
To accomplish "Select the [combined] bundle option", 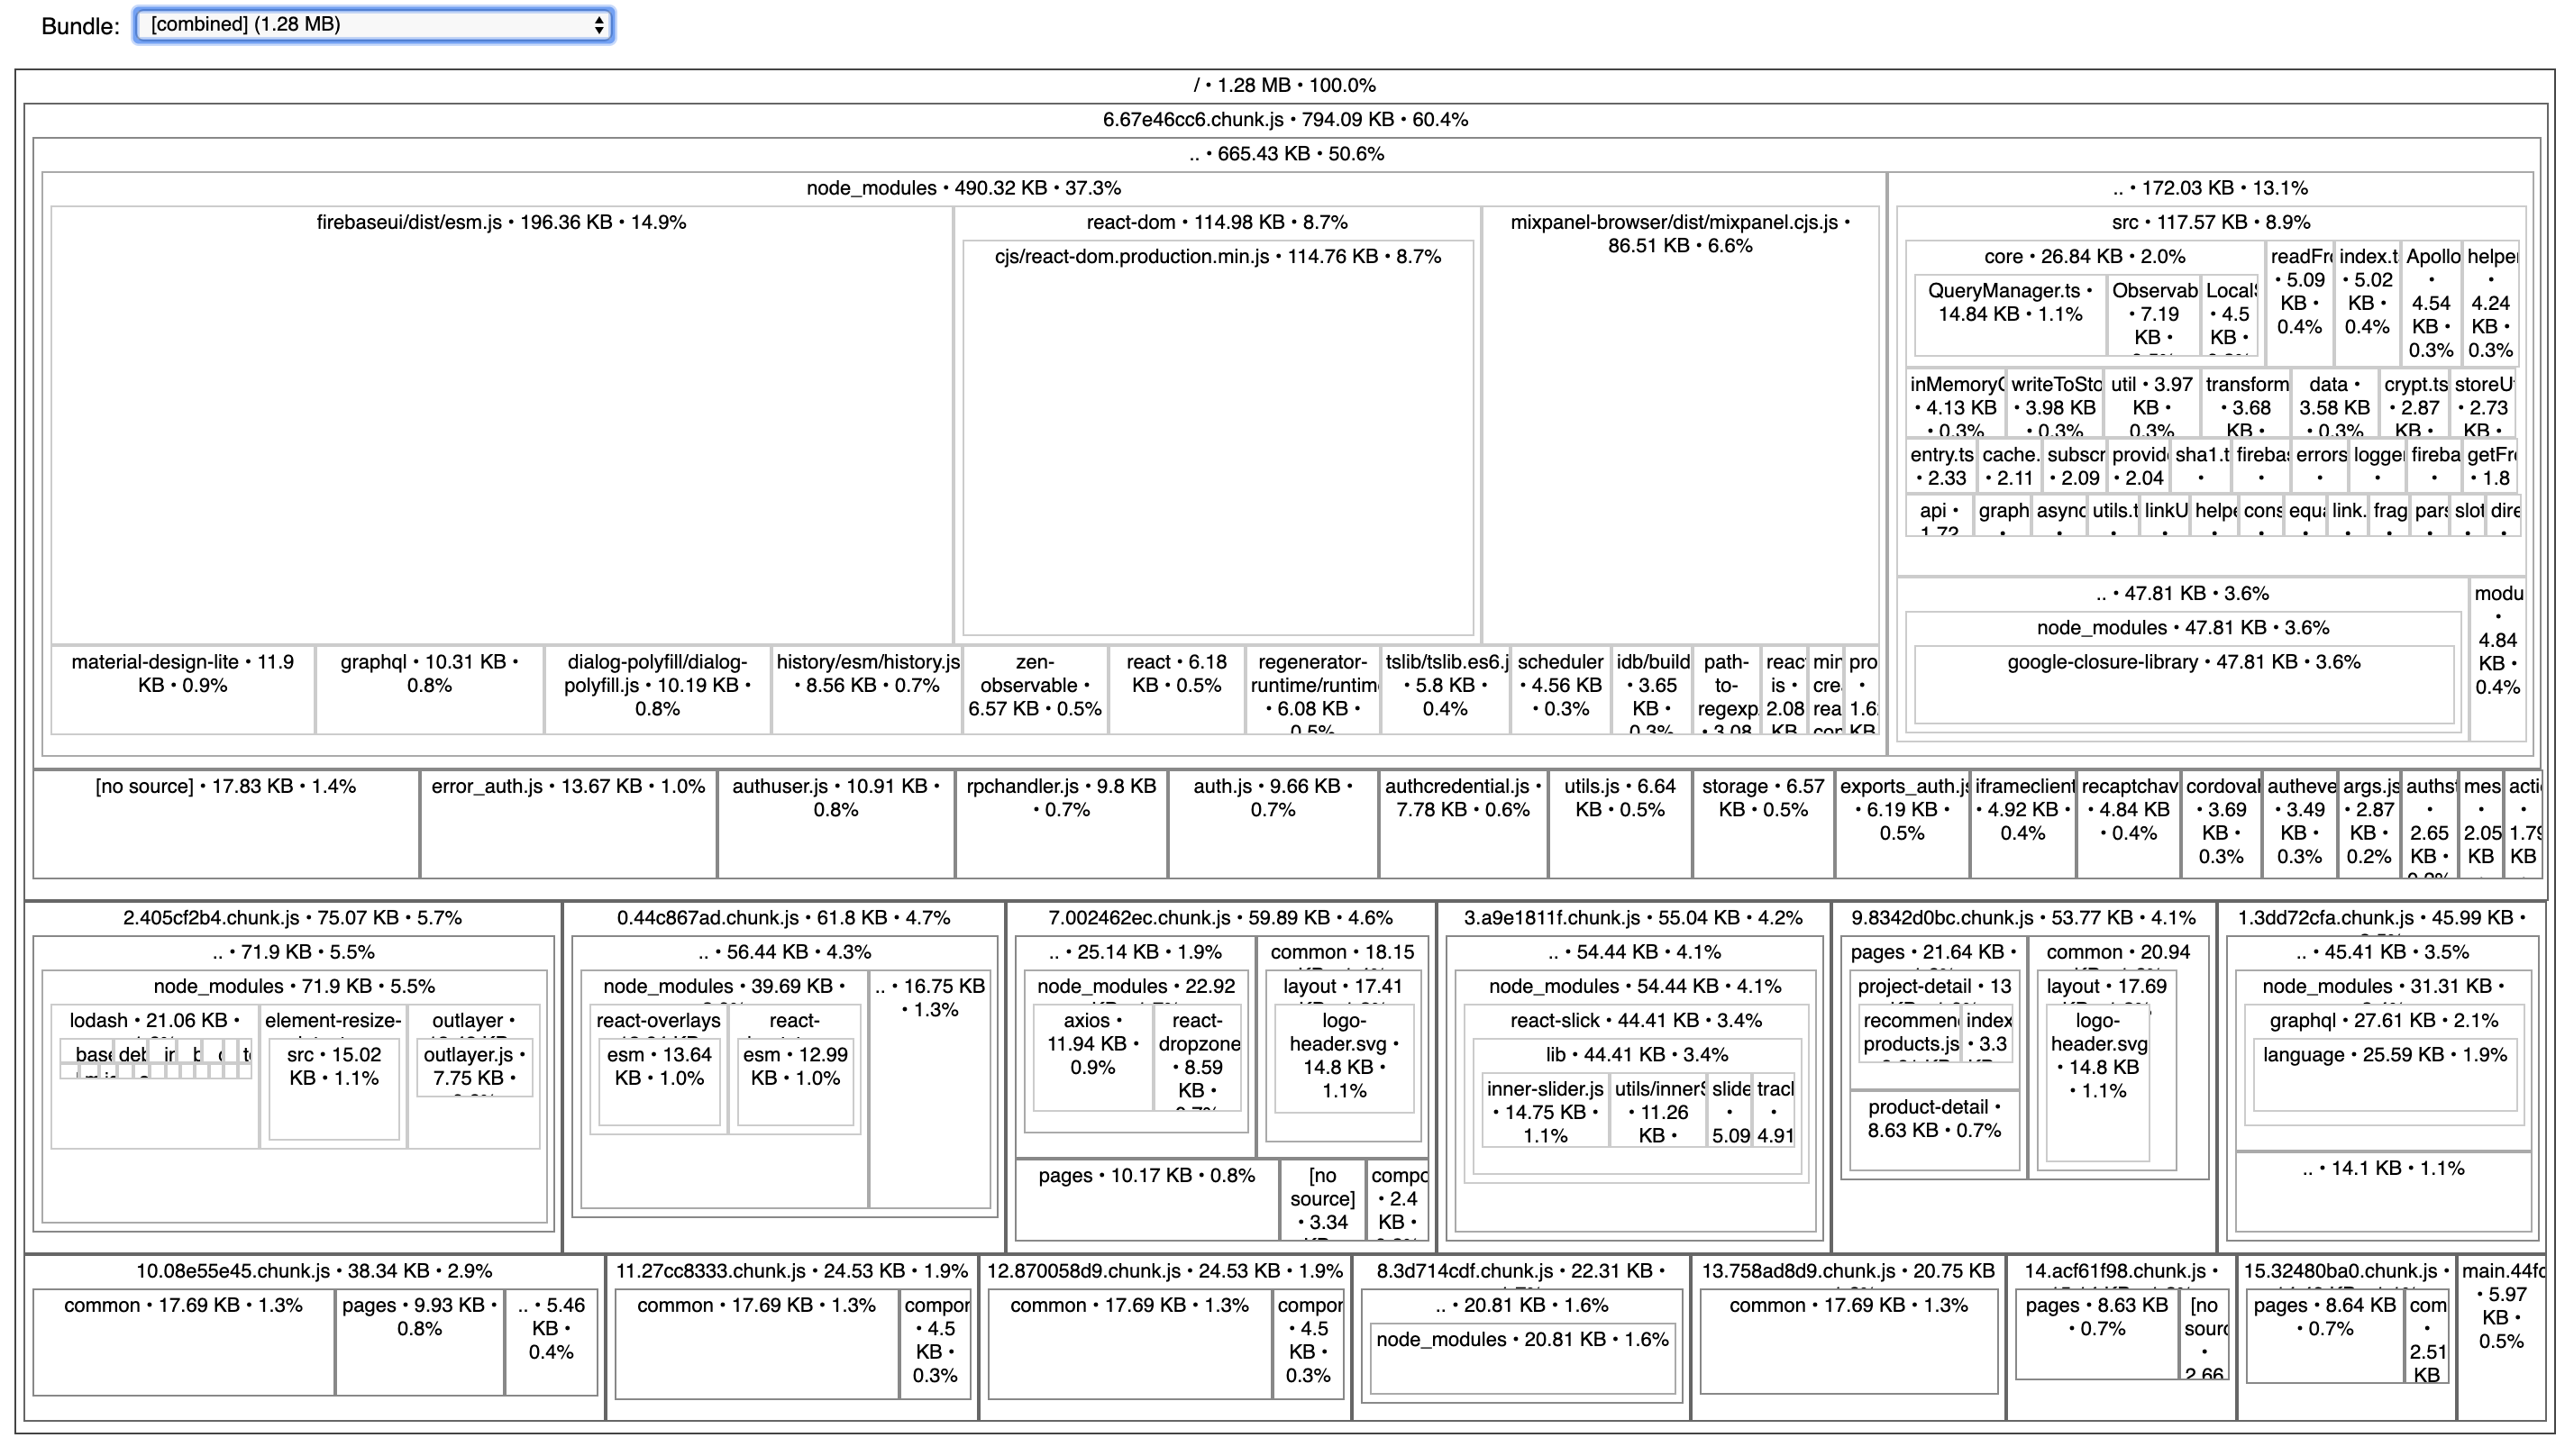I will pyautogui.click(x=371, y=24).
